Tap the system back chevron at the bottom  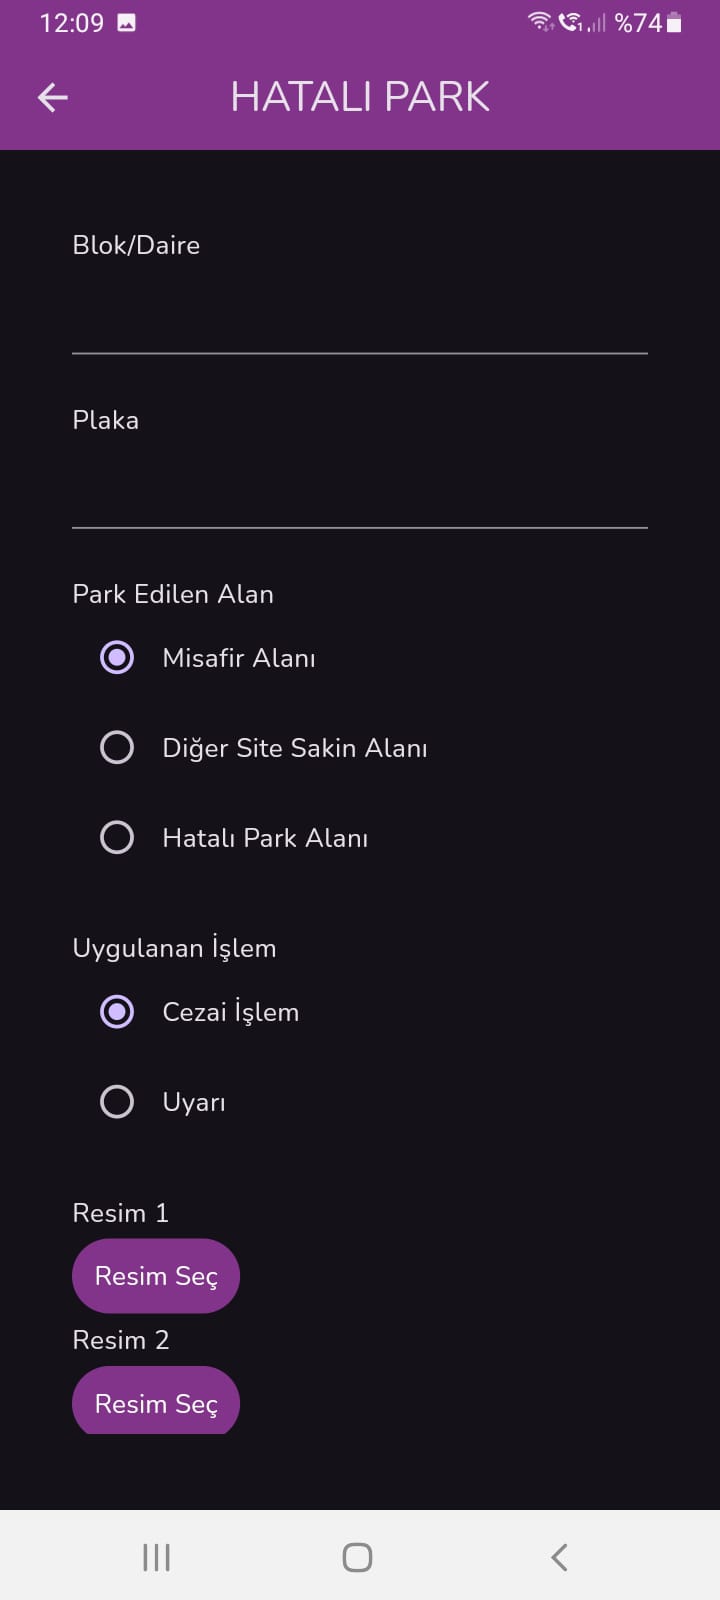click(560, 1557)
